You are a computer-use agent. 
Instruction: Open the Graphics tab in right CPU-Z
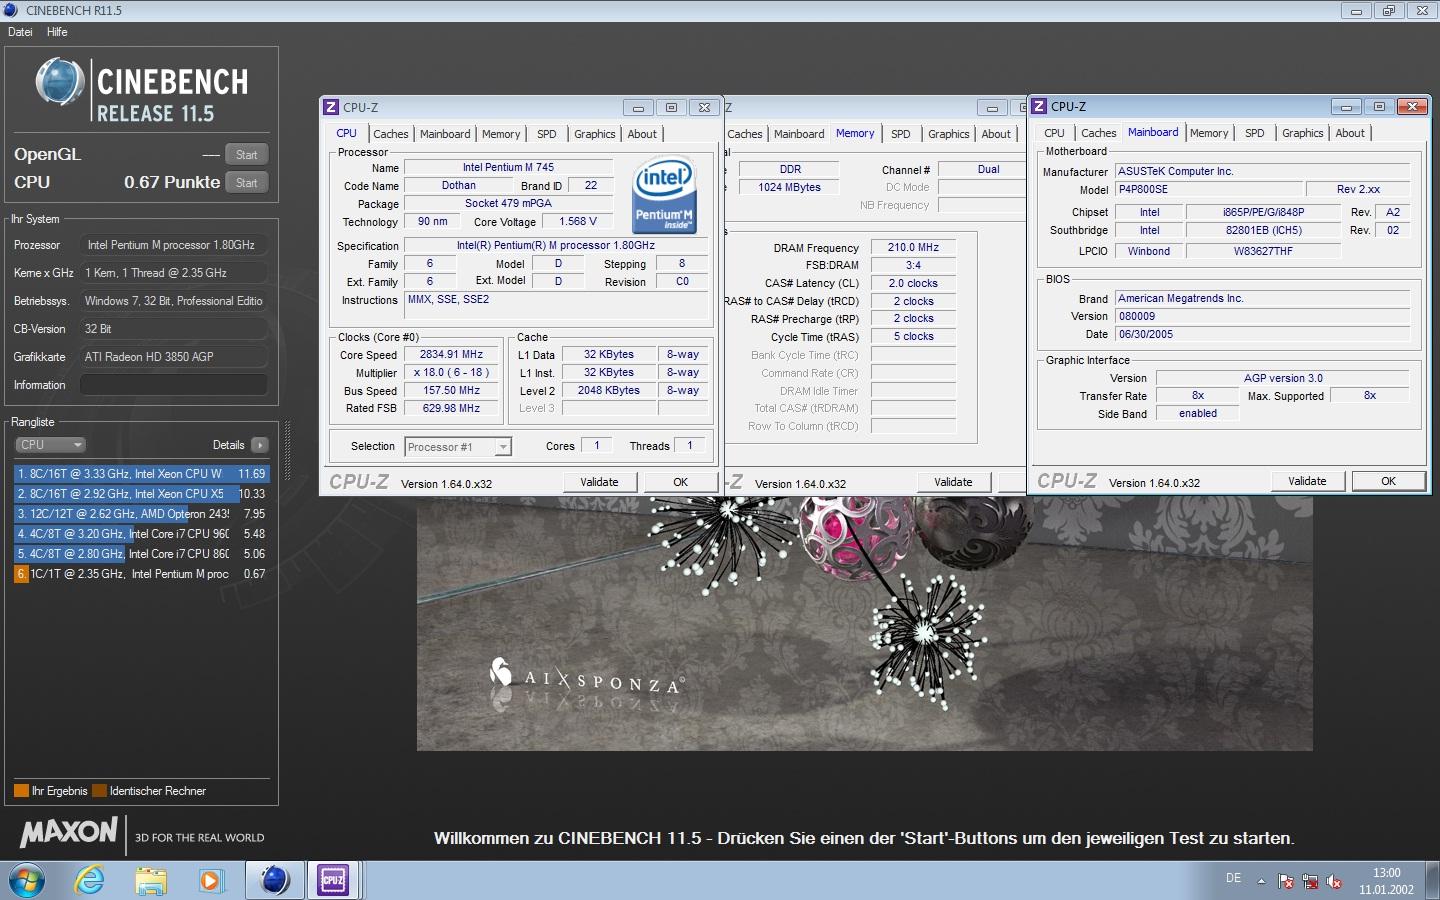[1303, 133]
